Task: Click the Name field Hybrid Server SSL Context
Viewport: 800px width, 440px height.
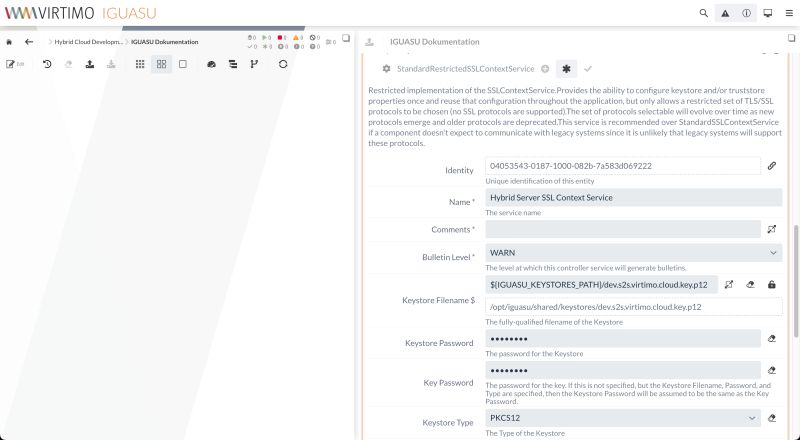Action: pos(633,198)
